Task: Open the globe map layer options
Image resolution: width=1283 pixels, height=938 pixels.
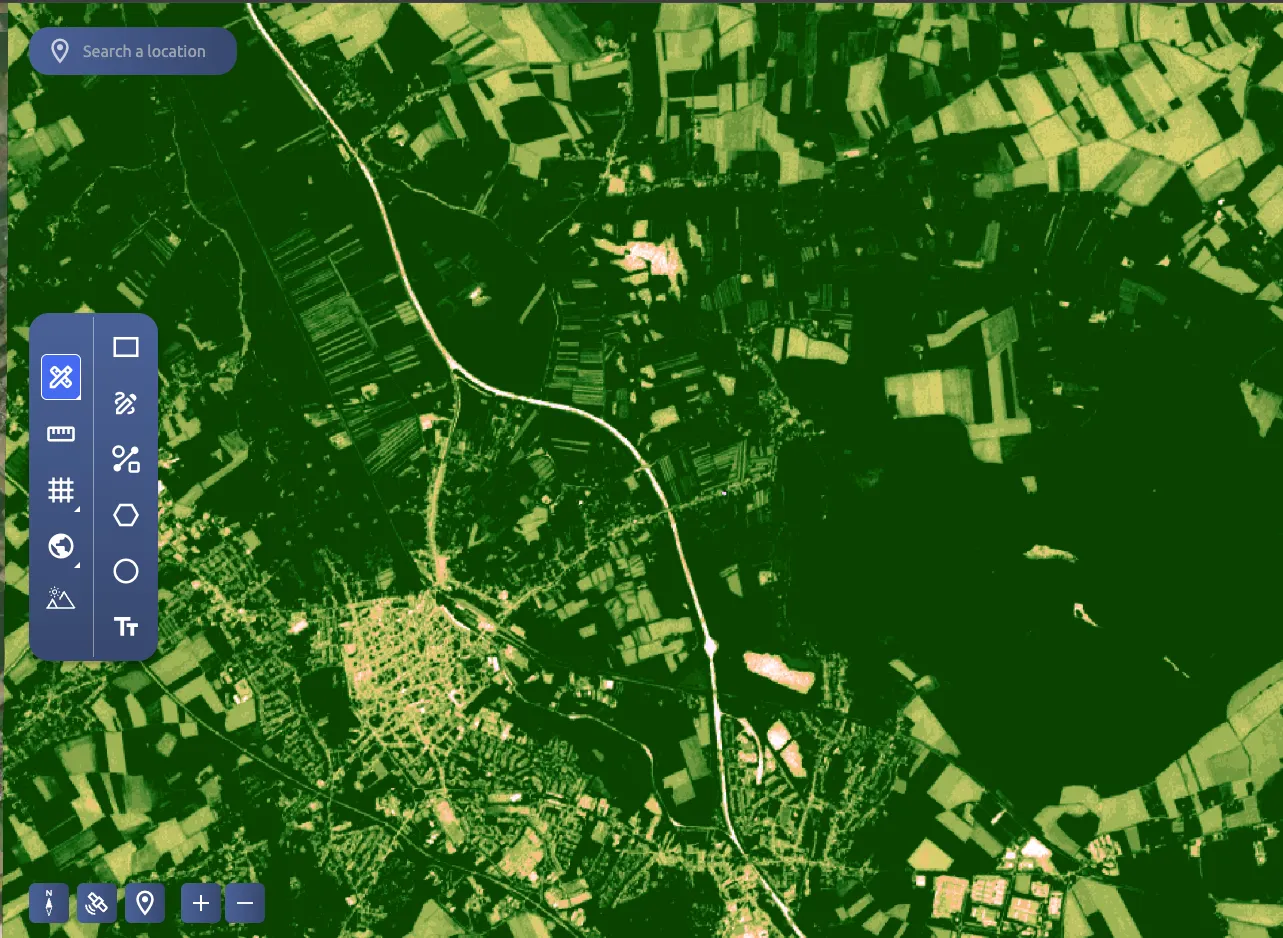Action: [61, 546]
